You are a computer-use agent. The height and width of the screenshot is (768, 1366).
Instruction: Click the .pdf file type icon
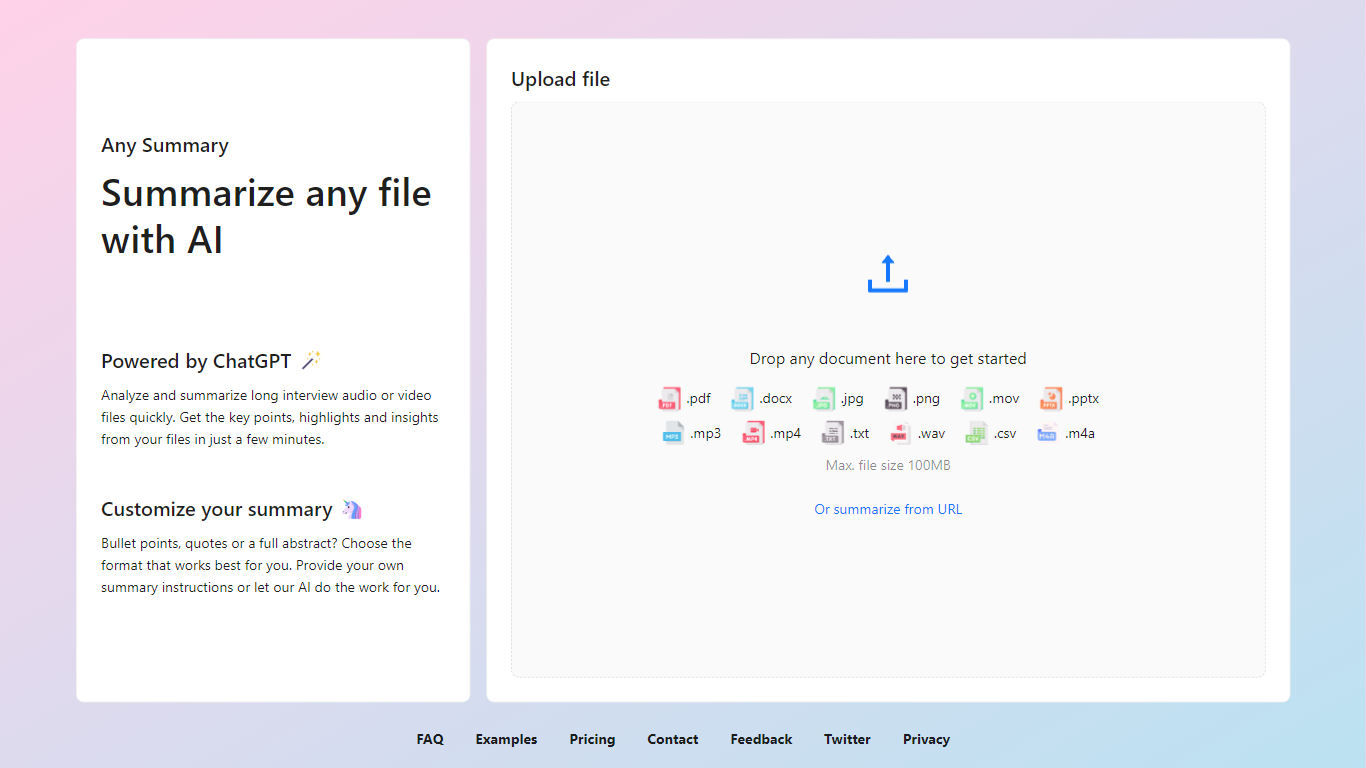[669, 399]
